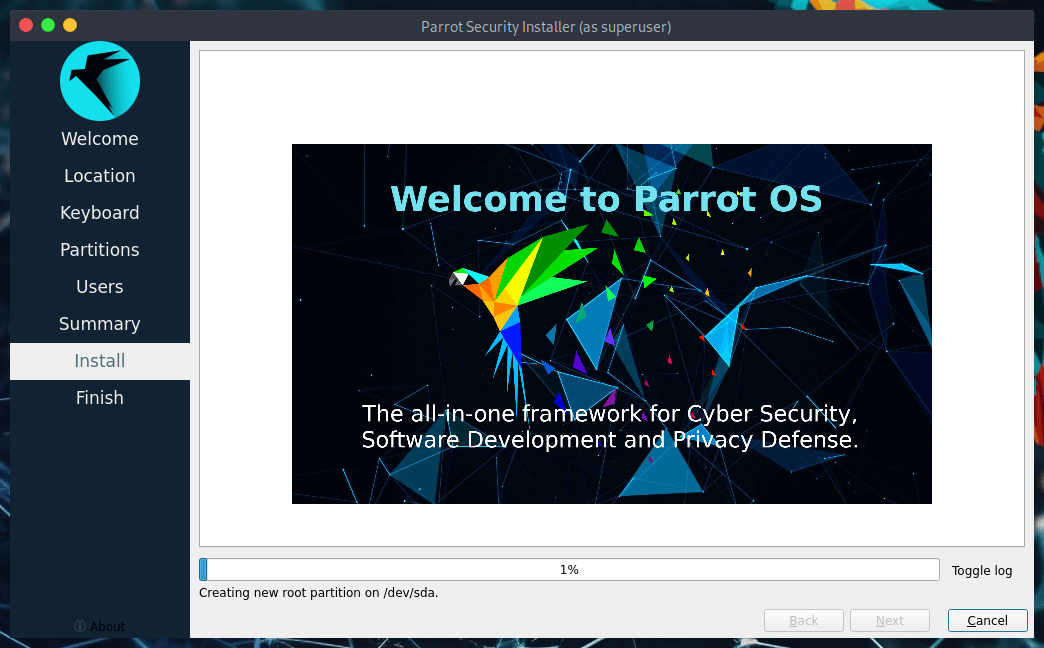Click the 1% installation progress bar
This screenshot has height=648, width=1044.
click(569, 569)
